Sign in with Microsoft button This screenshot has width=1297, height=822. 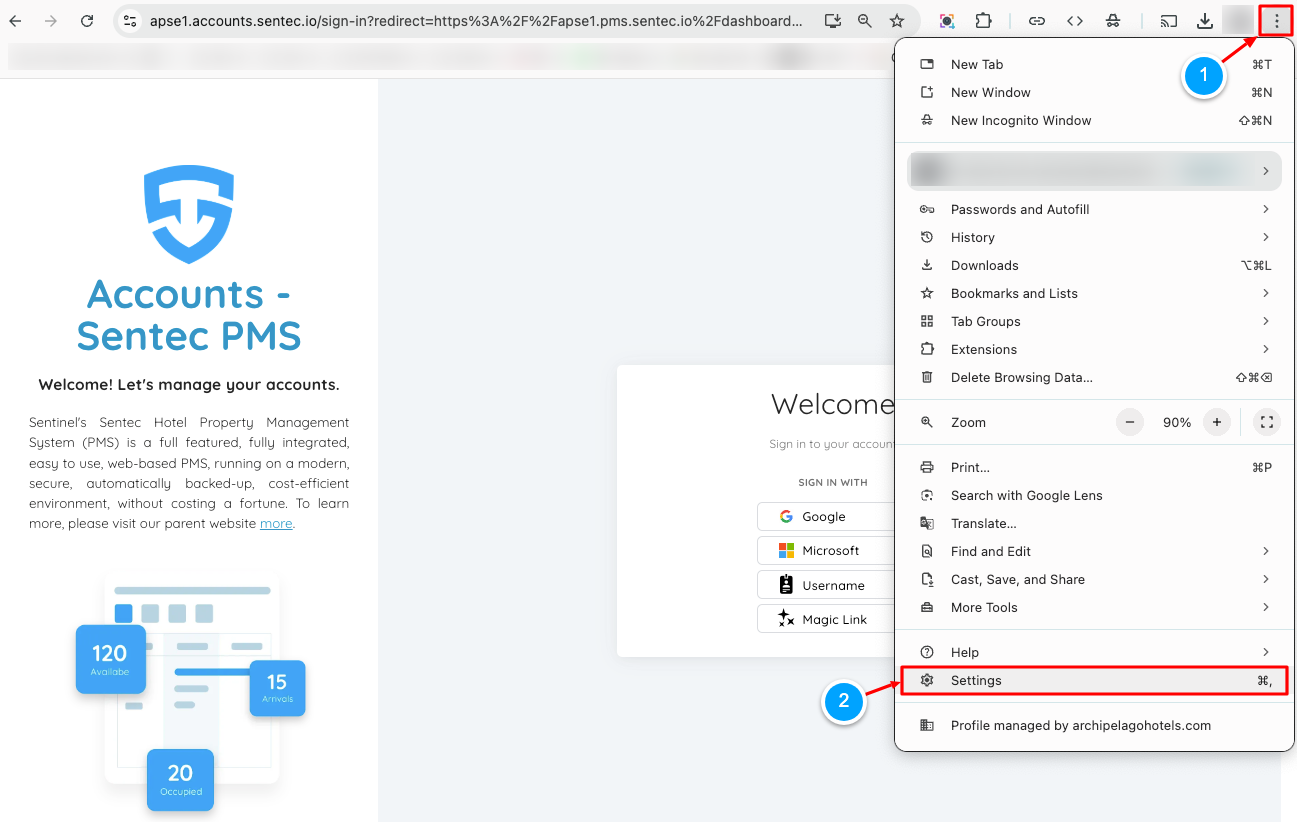point(826,551)
